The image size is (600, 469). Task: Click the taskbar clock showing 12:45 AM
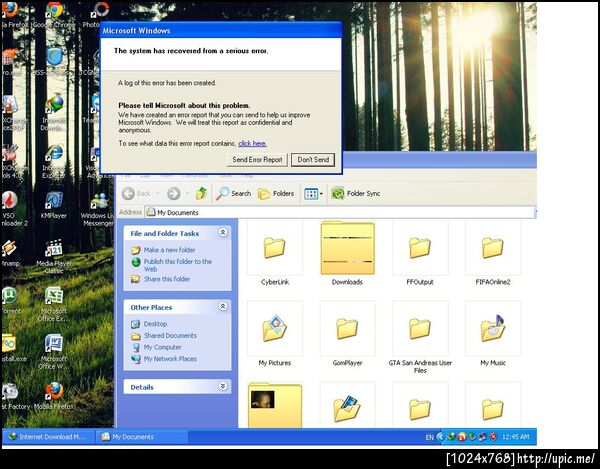[x=515, y=436]
